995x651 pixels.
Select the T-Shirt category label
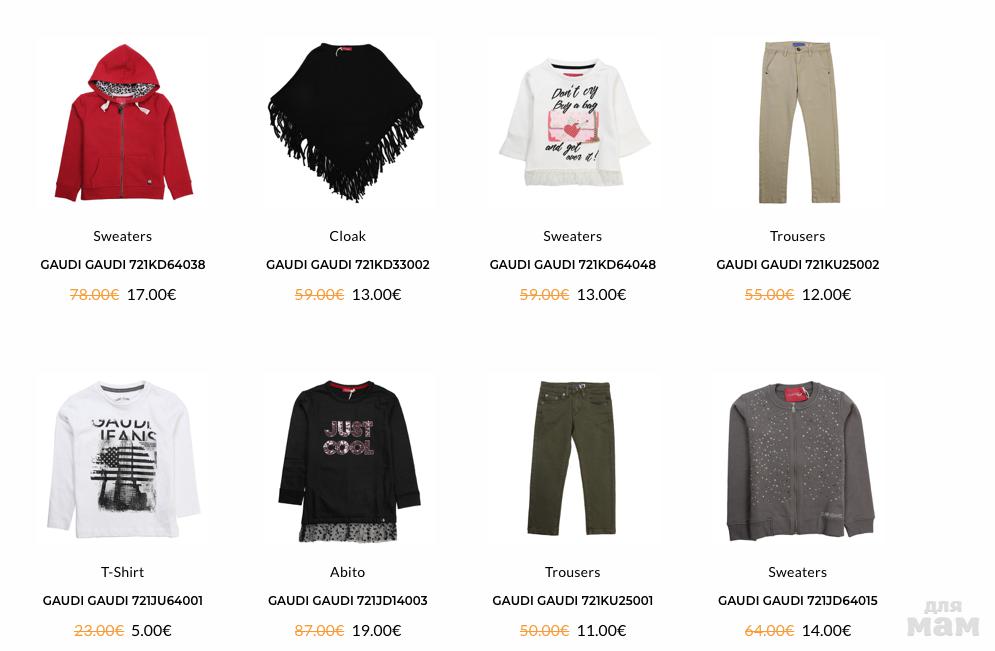(x=122, y=572)
